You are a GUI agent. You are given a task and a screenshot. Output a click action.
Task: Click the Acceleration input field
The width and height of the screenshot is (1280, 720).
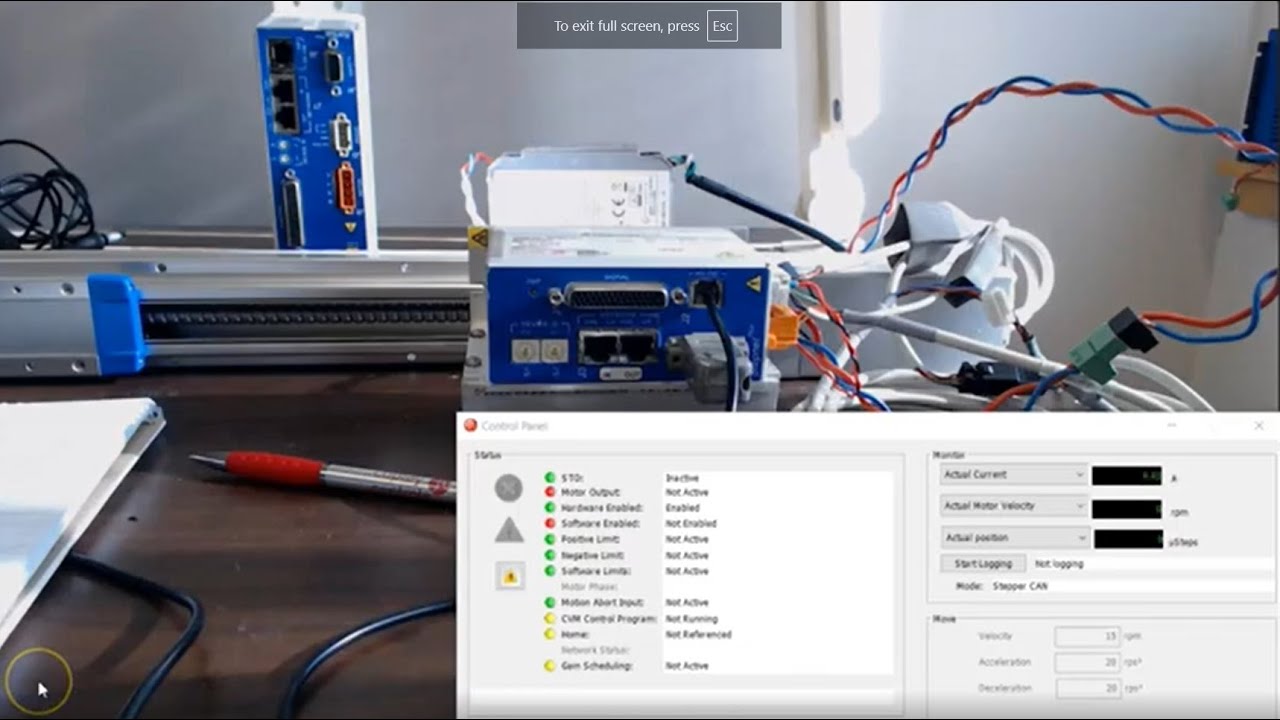point(1088,662)
